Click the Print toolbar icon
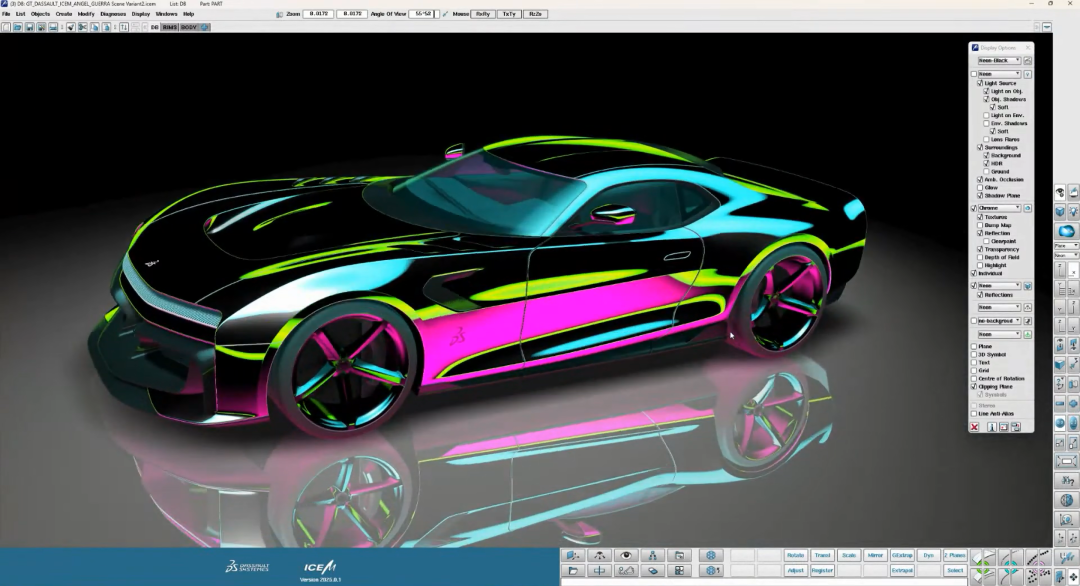1080x586 pixels. [53, 27]
